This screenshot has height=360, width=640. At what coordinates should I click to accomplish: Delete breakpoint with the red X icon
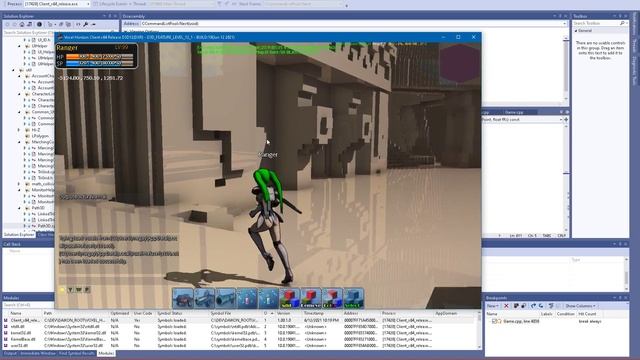coord(507,306)
